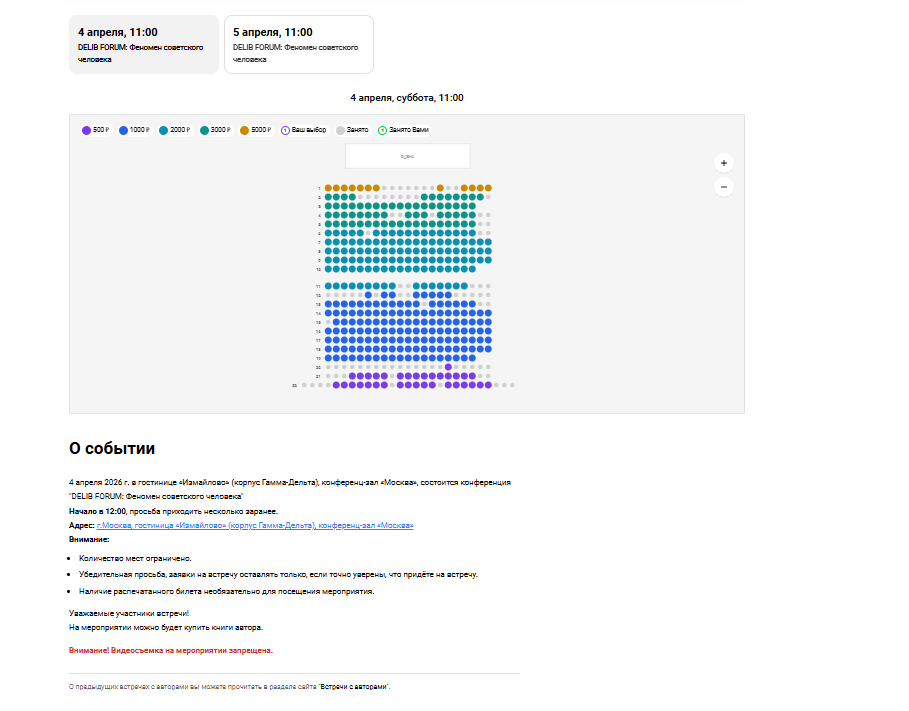Pick the leftmost blue seat in row 12
The image size is (909, 711).
[x=368, y=295]
